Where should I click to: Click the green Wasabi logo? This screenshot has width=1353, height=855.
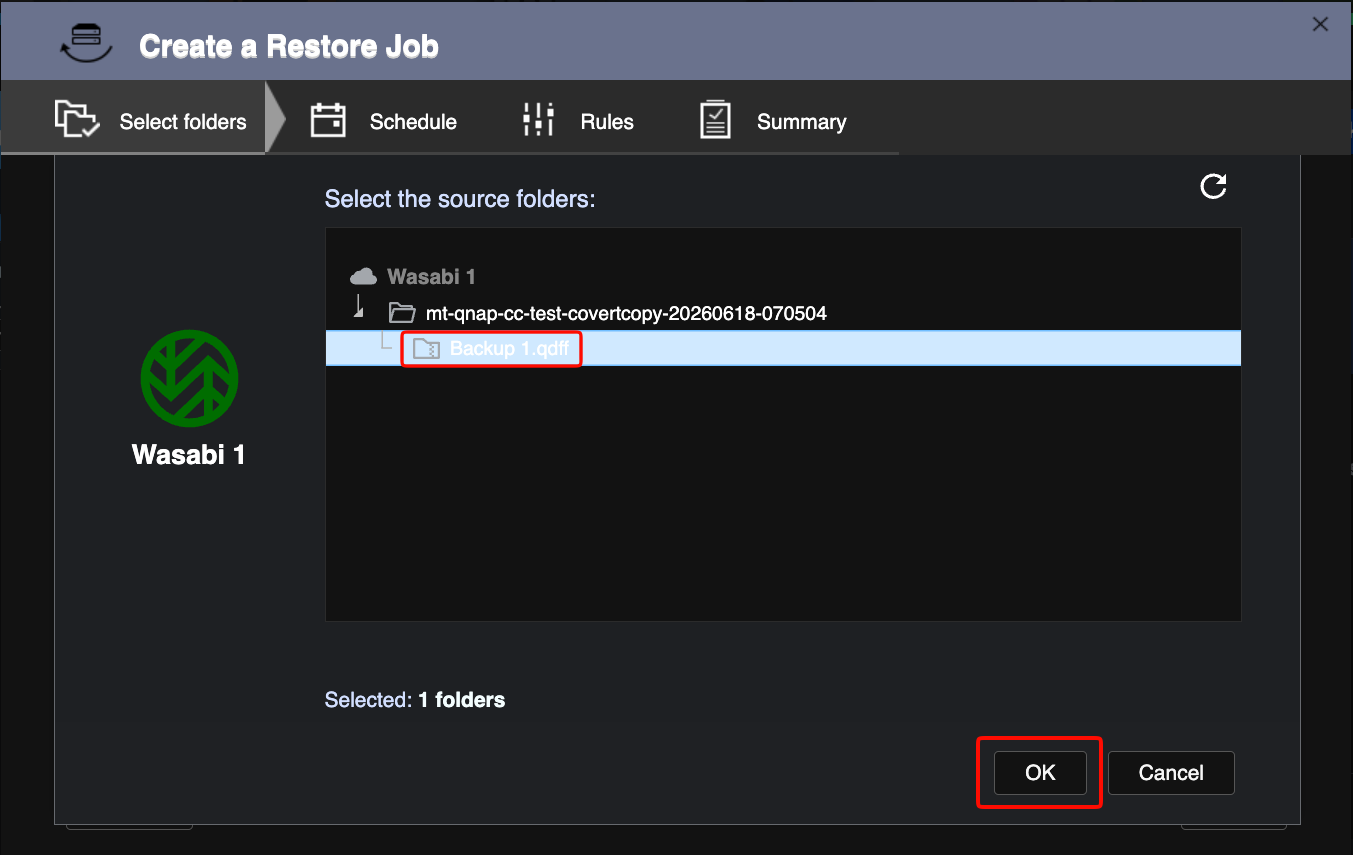point(189,378)
